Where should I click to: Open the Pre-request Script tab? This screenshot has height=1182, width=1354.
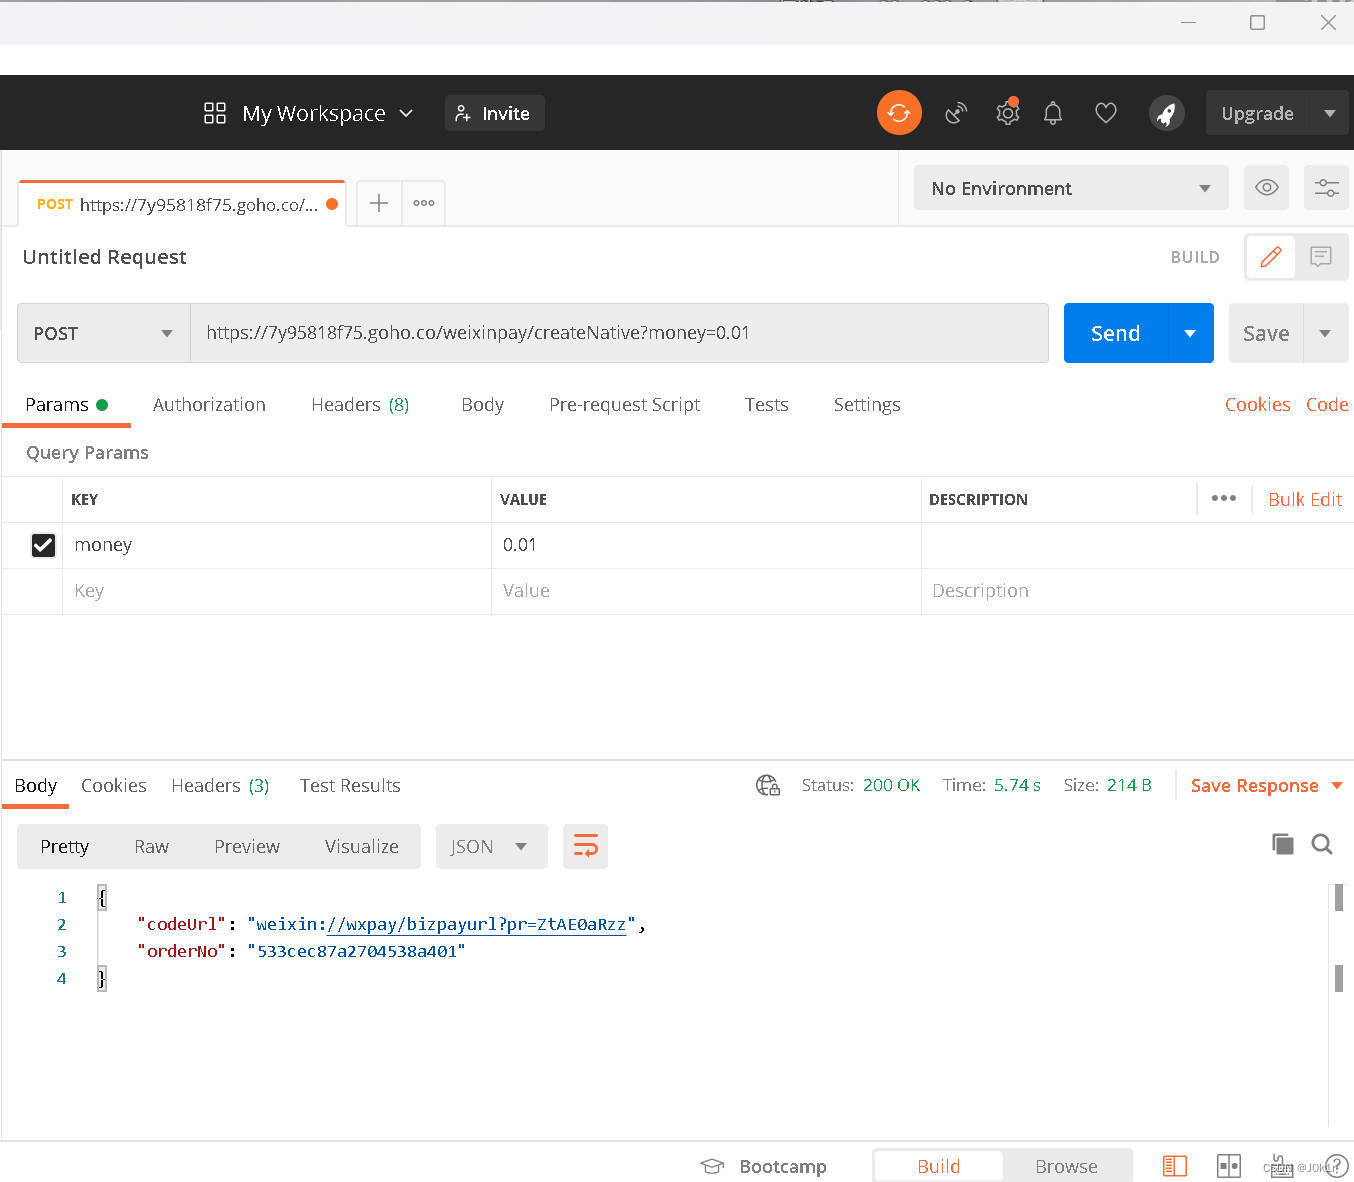[624, 404]
